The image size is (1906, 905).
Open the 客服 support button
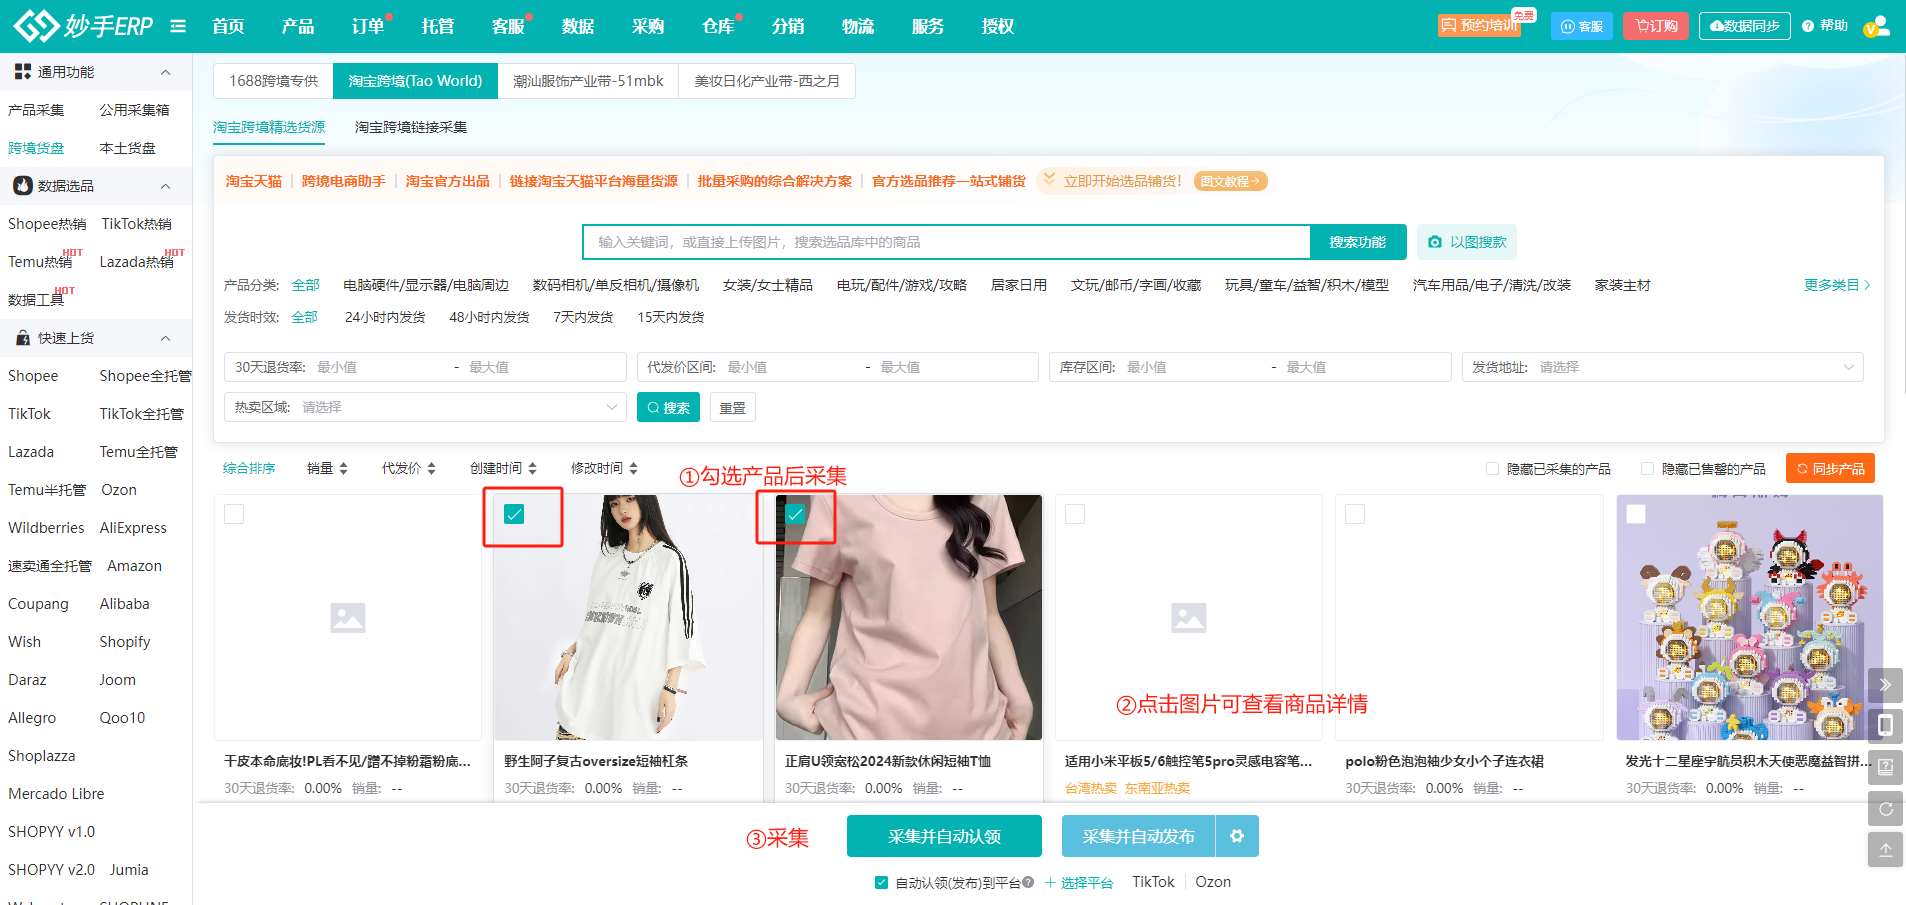coord(1582,26)
